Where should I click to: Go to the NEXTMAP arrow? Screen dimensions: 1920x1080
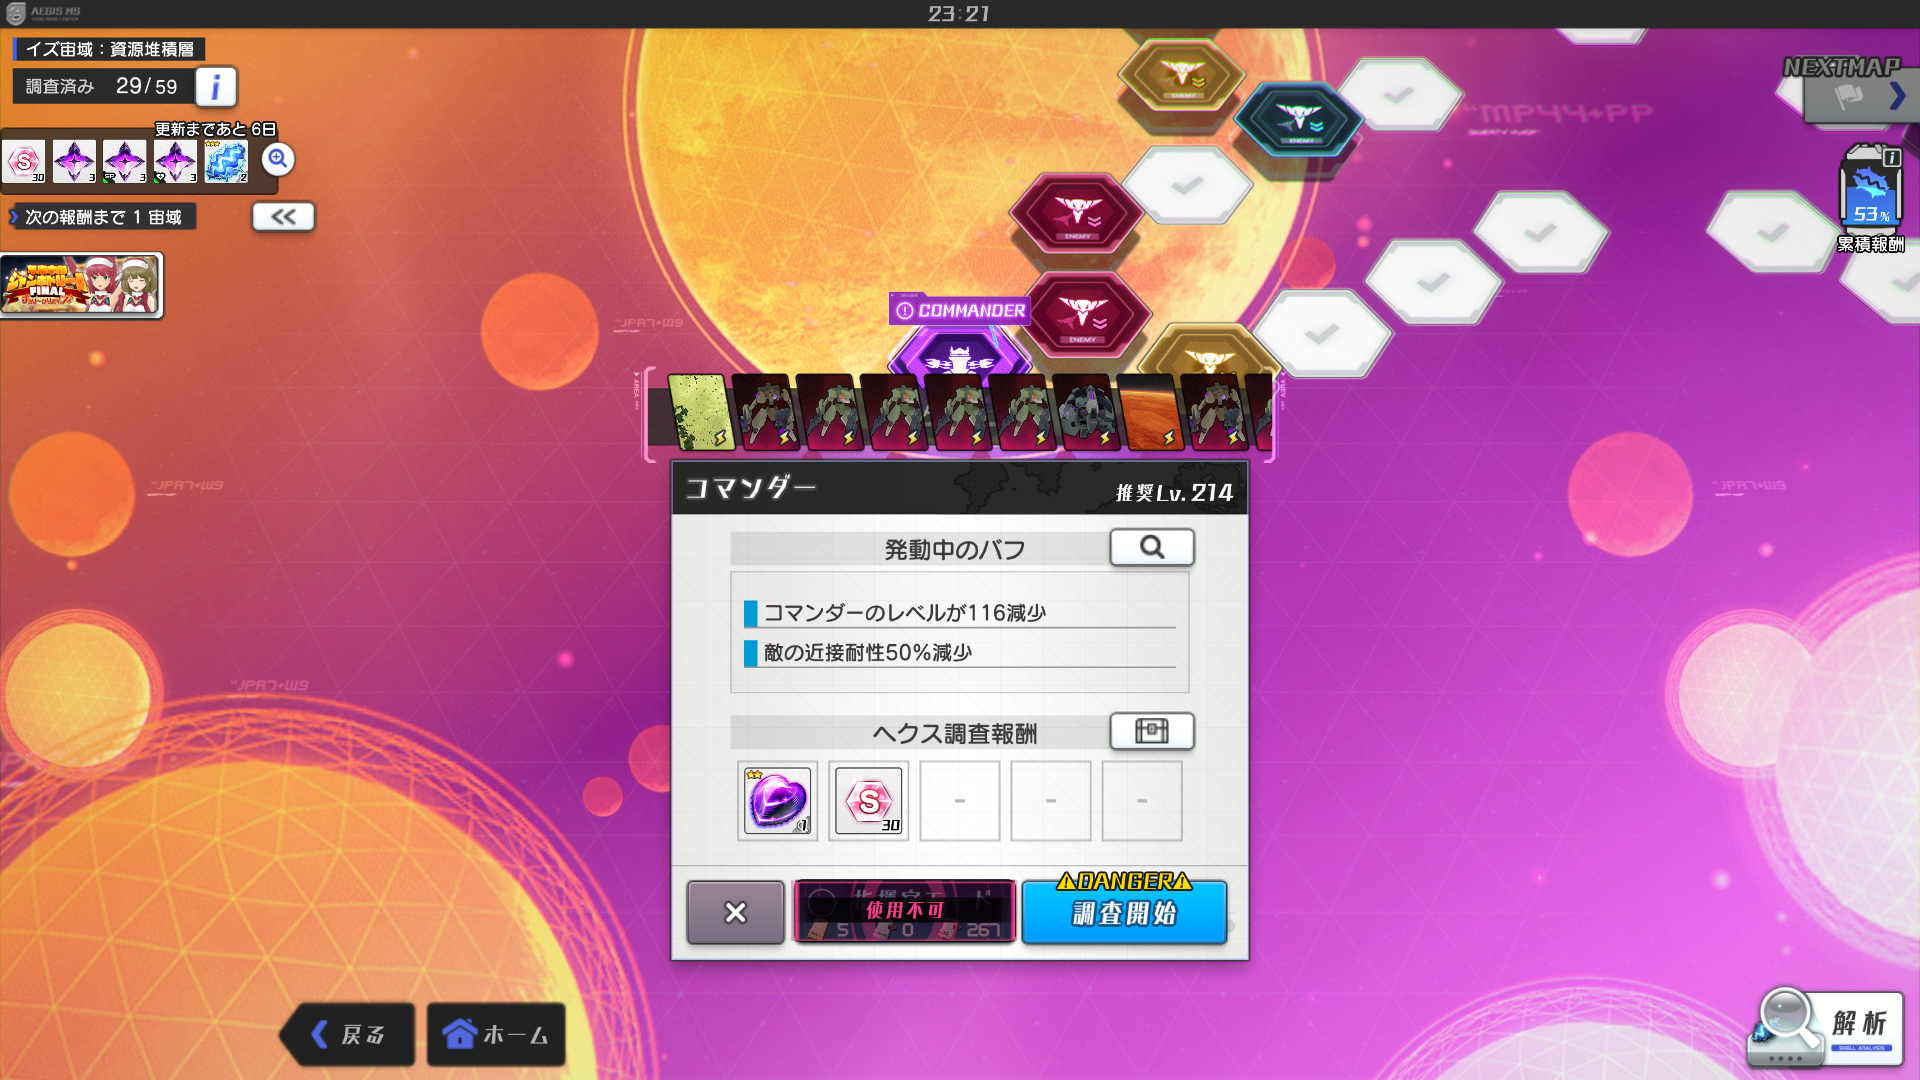point(1895,97)
